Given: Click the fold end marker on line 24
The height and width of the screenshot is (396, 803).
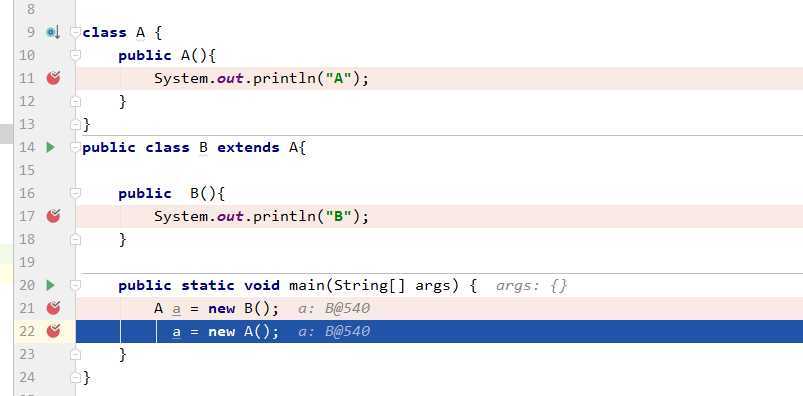Looking at the screenshot, I should [x=75, y=378].
